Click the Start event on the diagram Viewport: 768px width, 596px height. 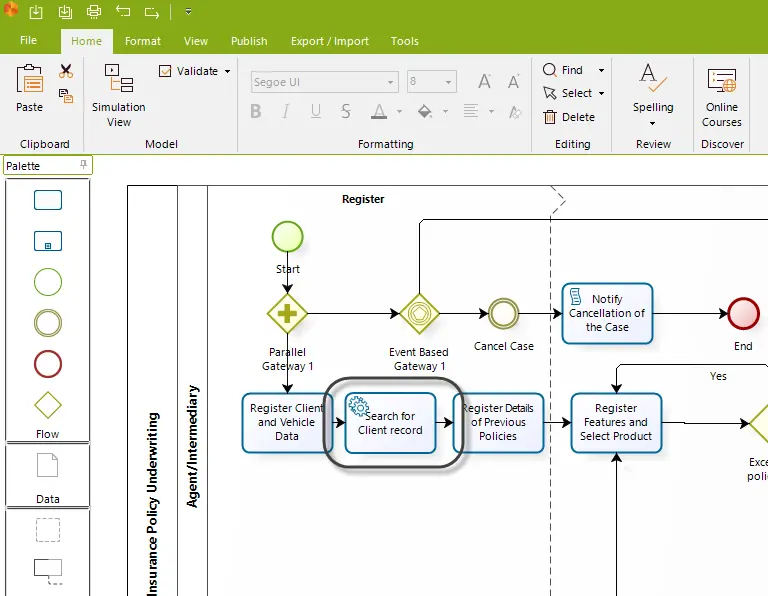[x=288, y=237]
